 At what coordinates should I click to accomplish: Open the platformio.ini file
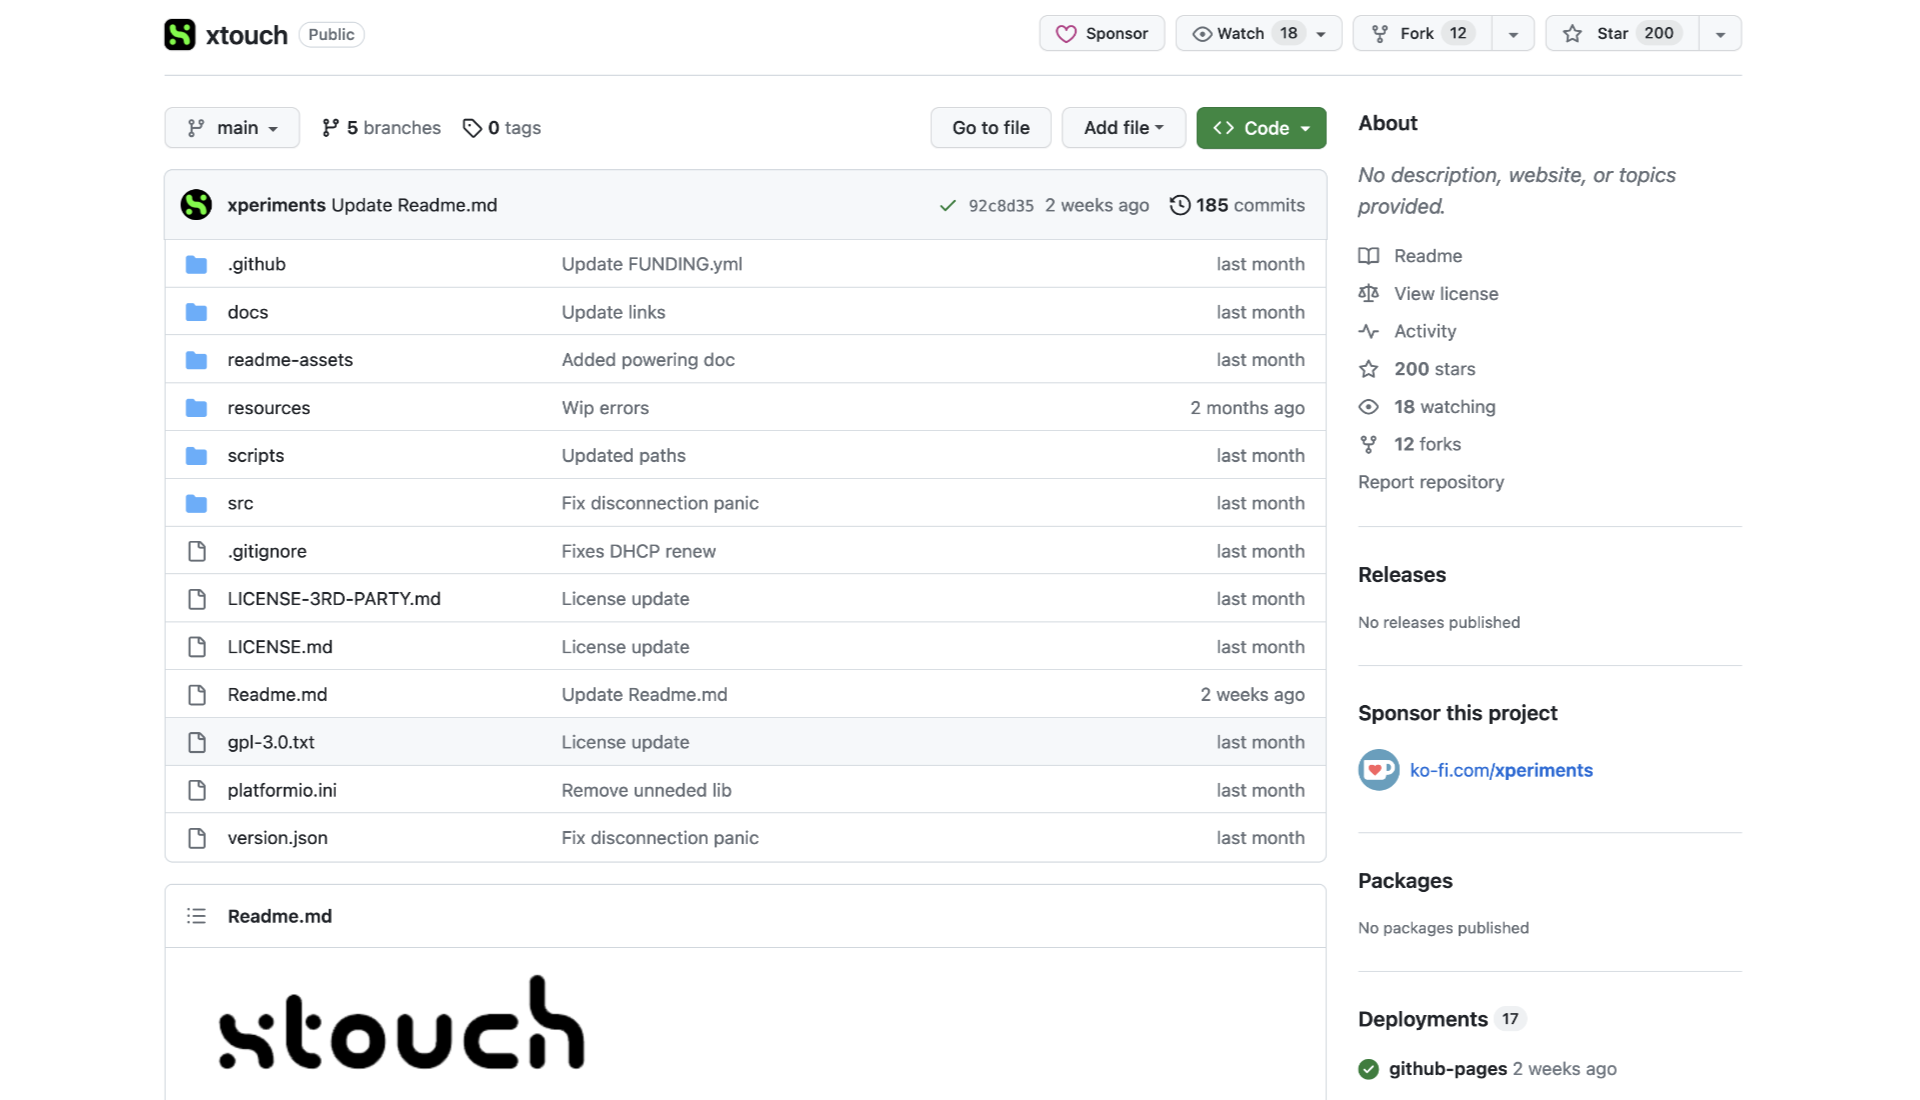pos(282,790)
